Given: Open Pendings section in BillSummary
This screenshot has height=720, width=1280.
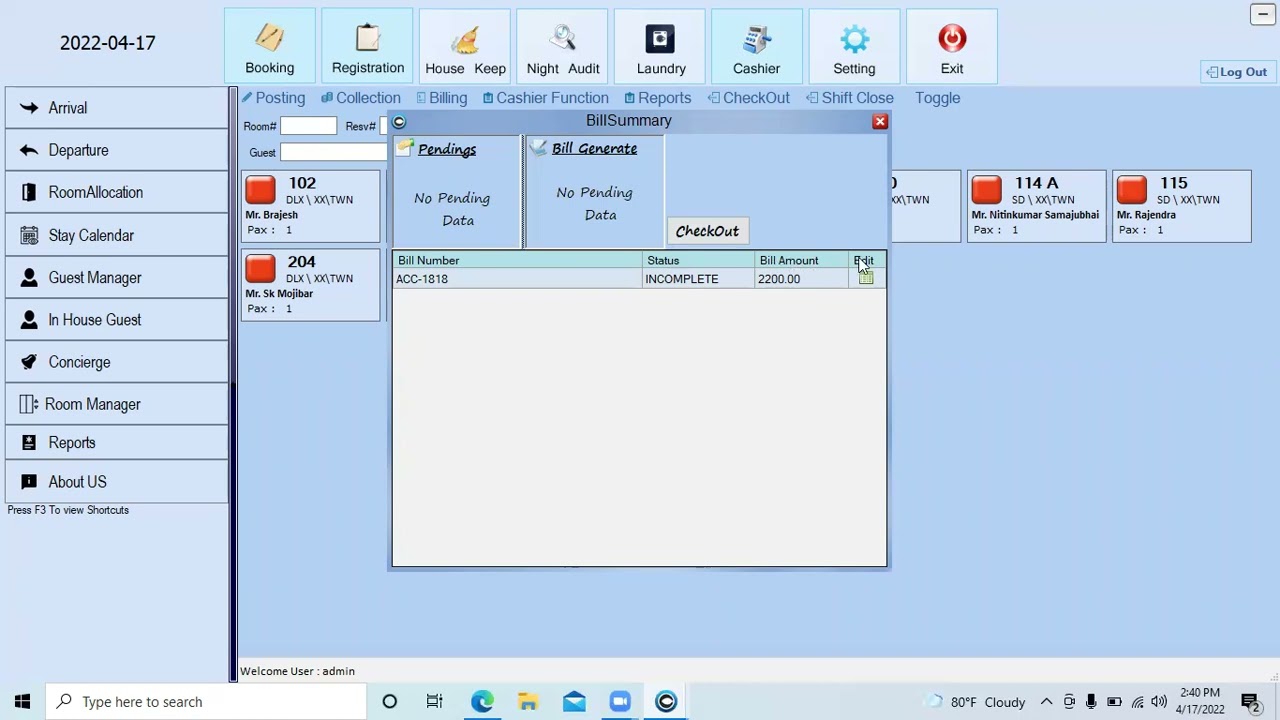Looking at the screenshot, I should [x=447, y=149].
